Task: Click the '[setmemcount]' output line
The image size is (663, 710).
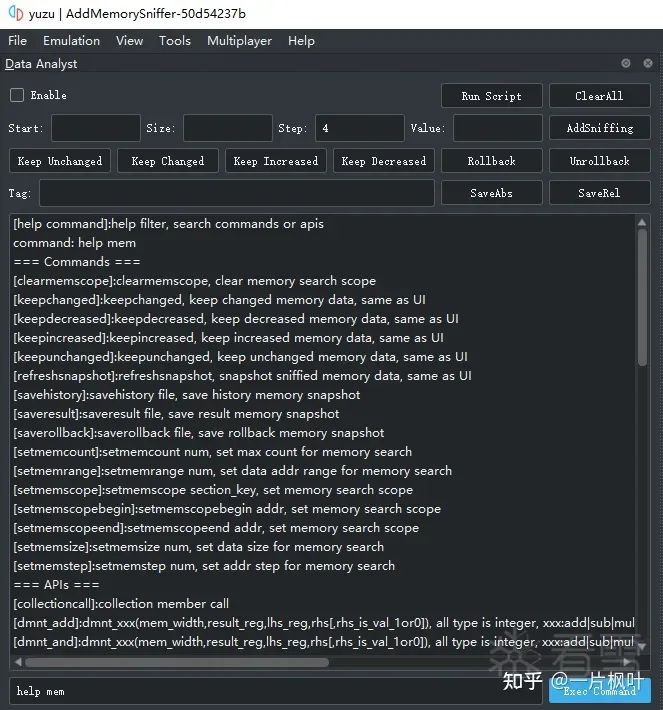Action: point(212,452)
